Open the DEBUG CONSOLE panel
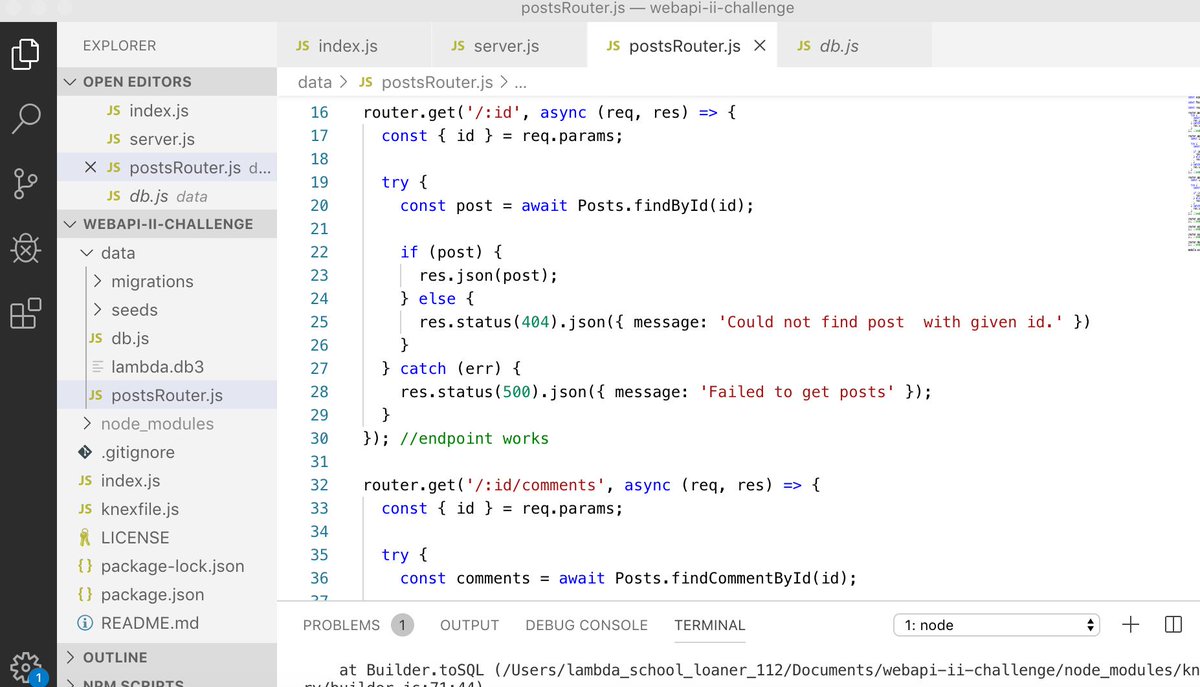1200x687 pixels. 586,624
